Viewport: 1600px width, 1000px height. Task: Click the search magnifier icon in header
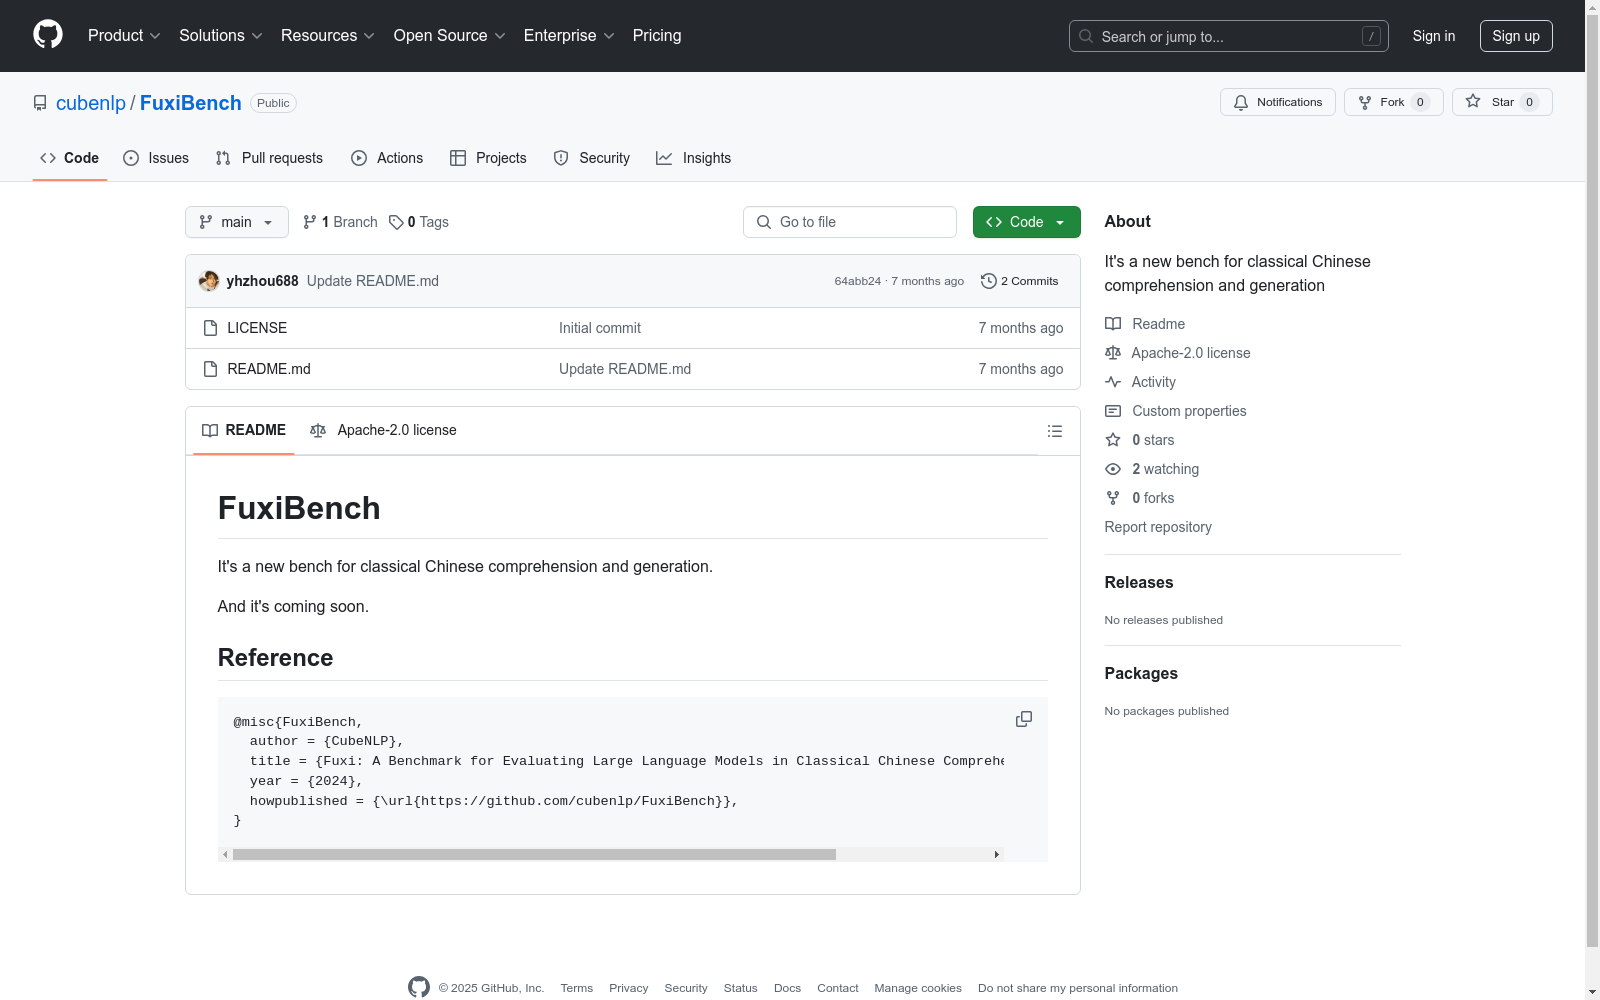click(x=1086, y=36)
